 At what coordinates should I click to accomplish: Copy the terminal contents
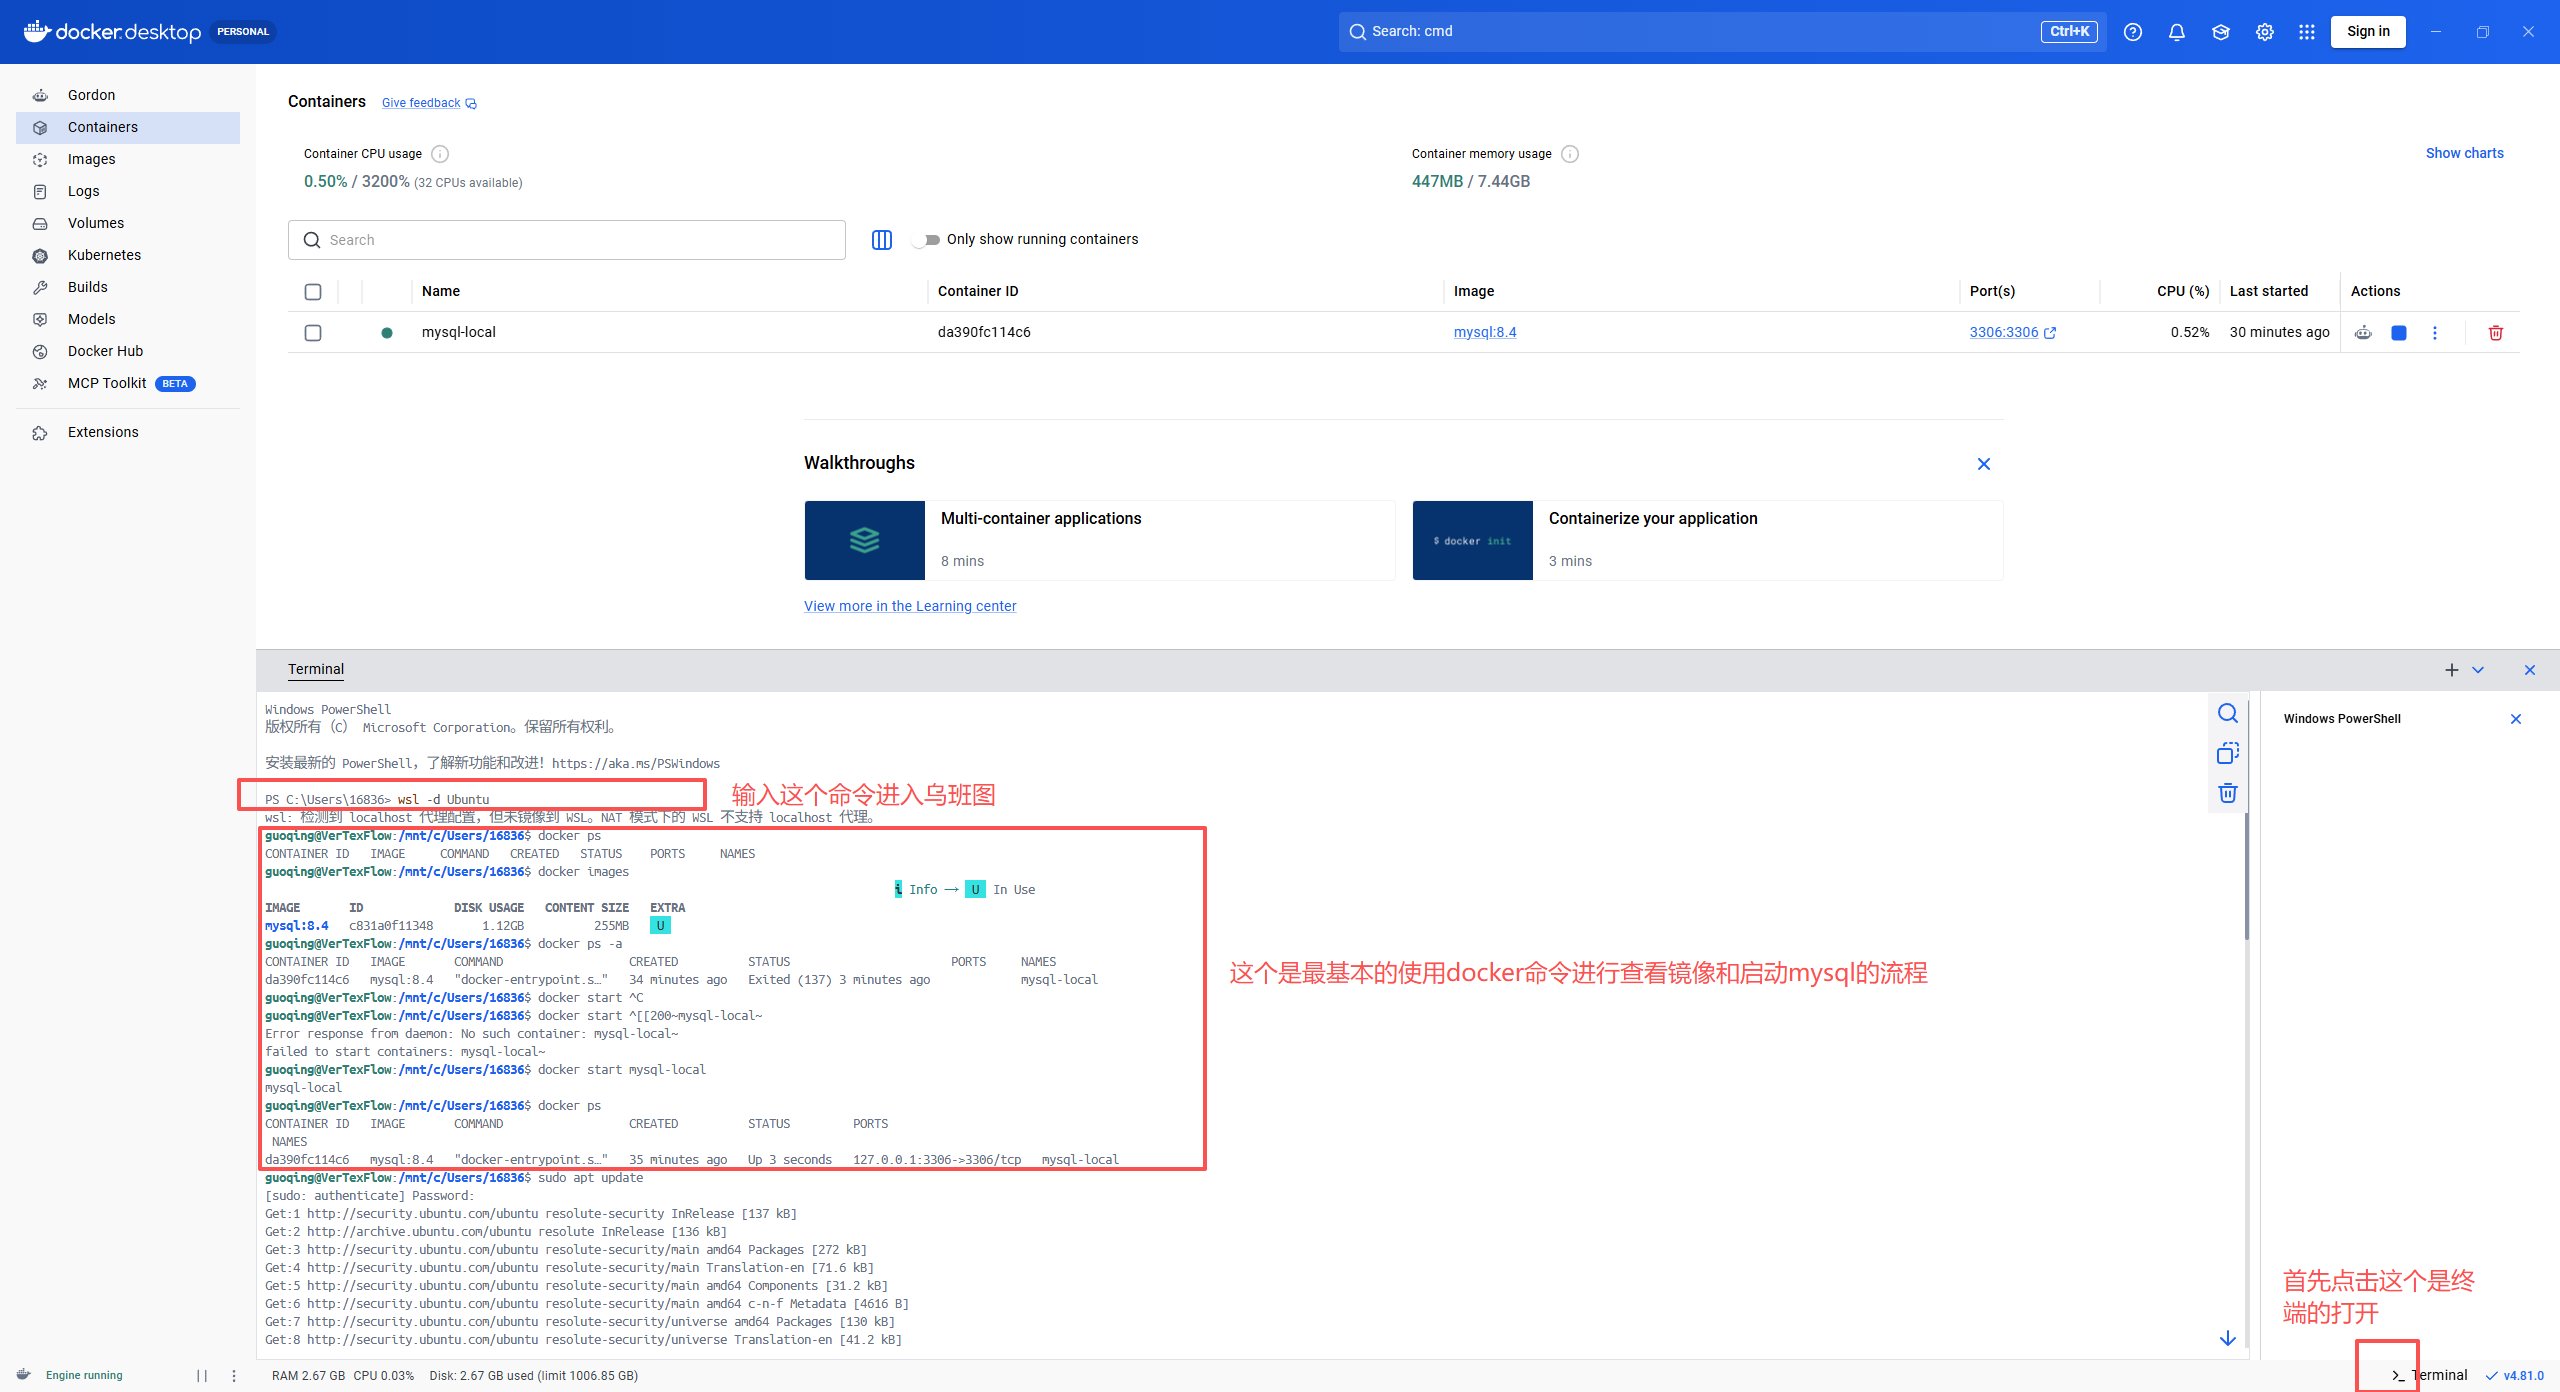(2228, 753)
